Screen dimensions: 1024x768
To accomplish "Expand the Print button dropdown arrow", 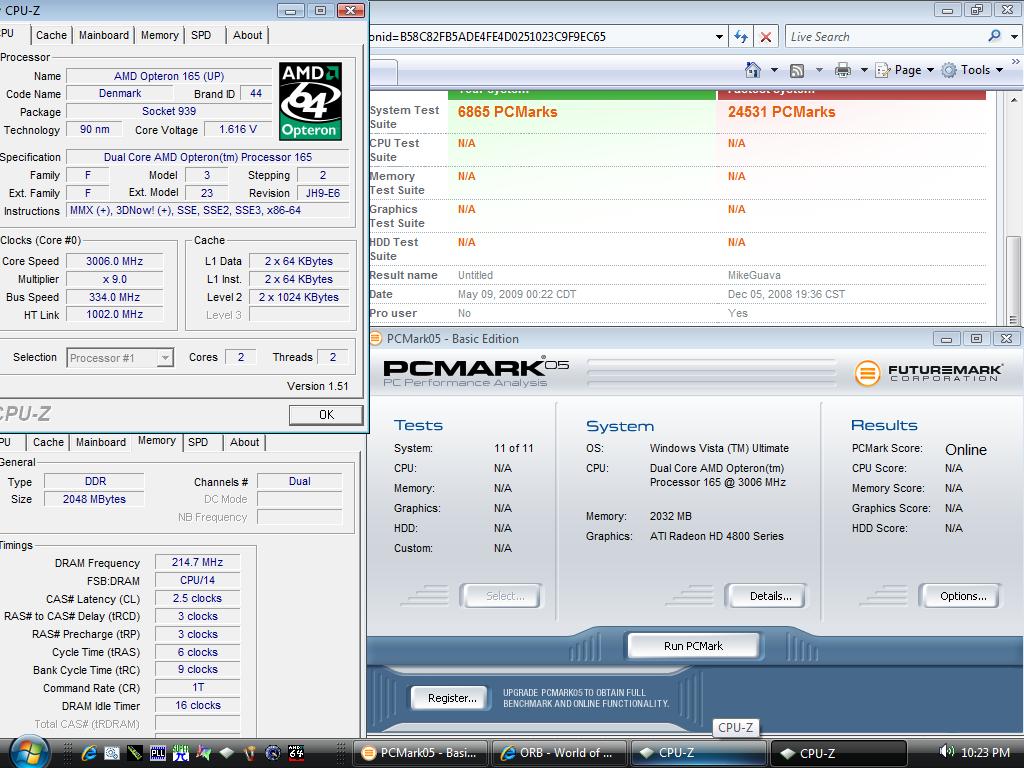I will pos(864,70).
